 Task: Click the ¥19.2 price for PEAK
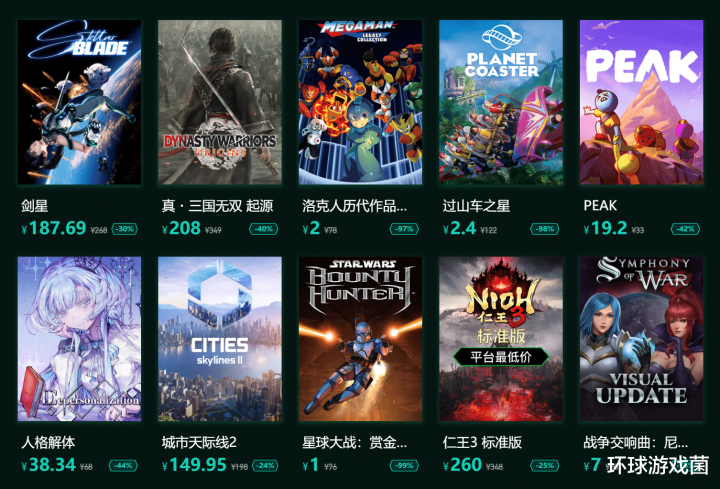(x=605, y=228)
